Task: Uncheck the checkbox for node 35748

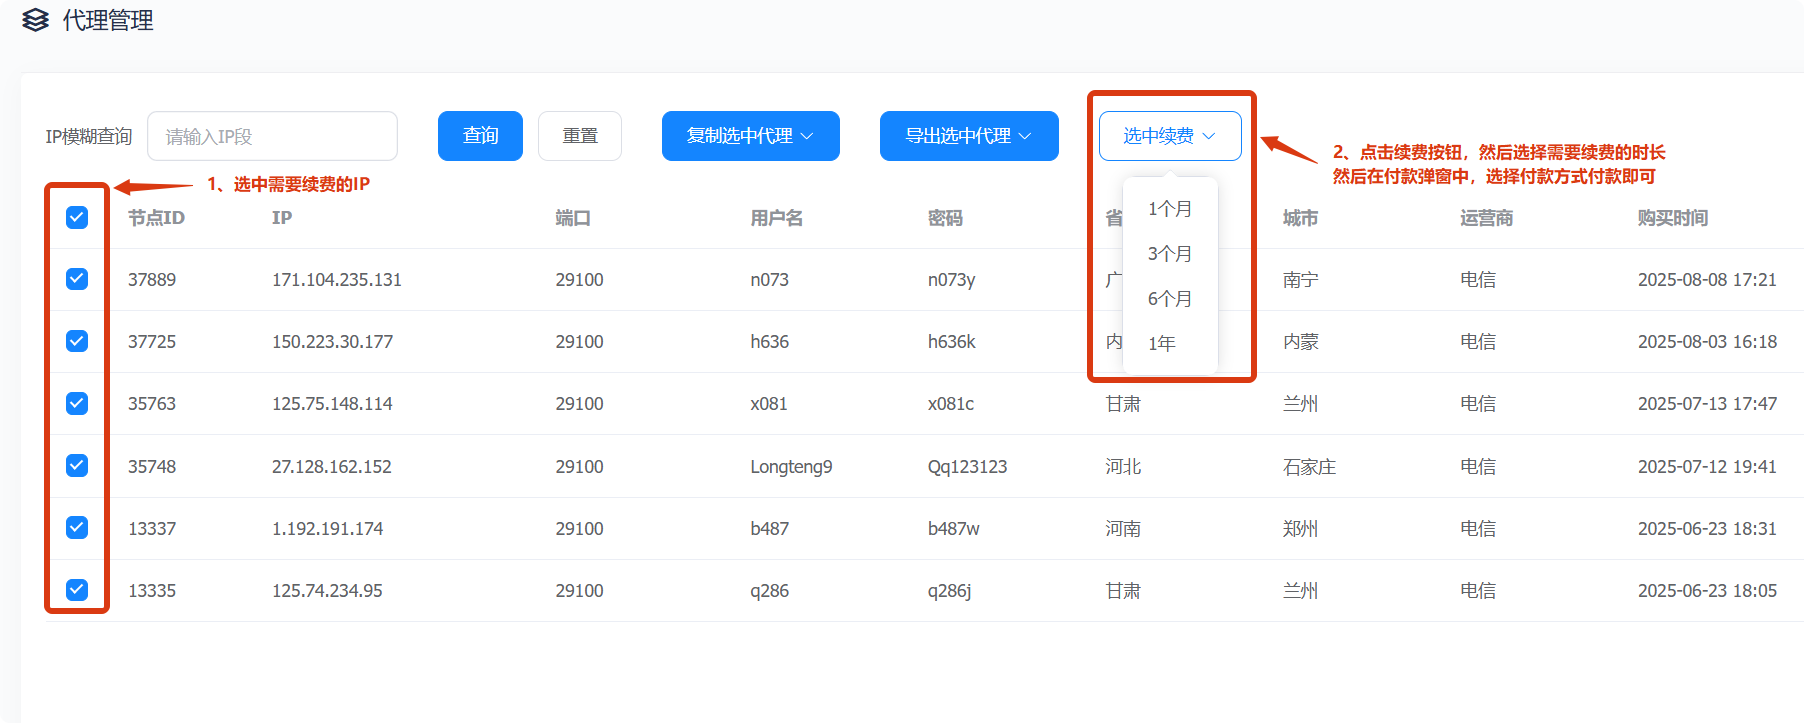Action: [77, 465]
